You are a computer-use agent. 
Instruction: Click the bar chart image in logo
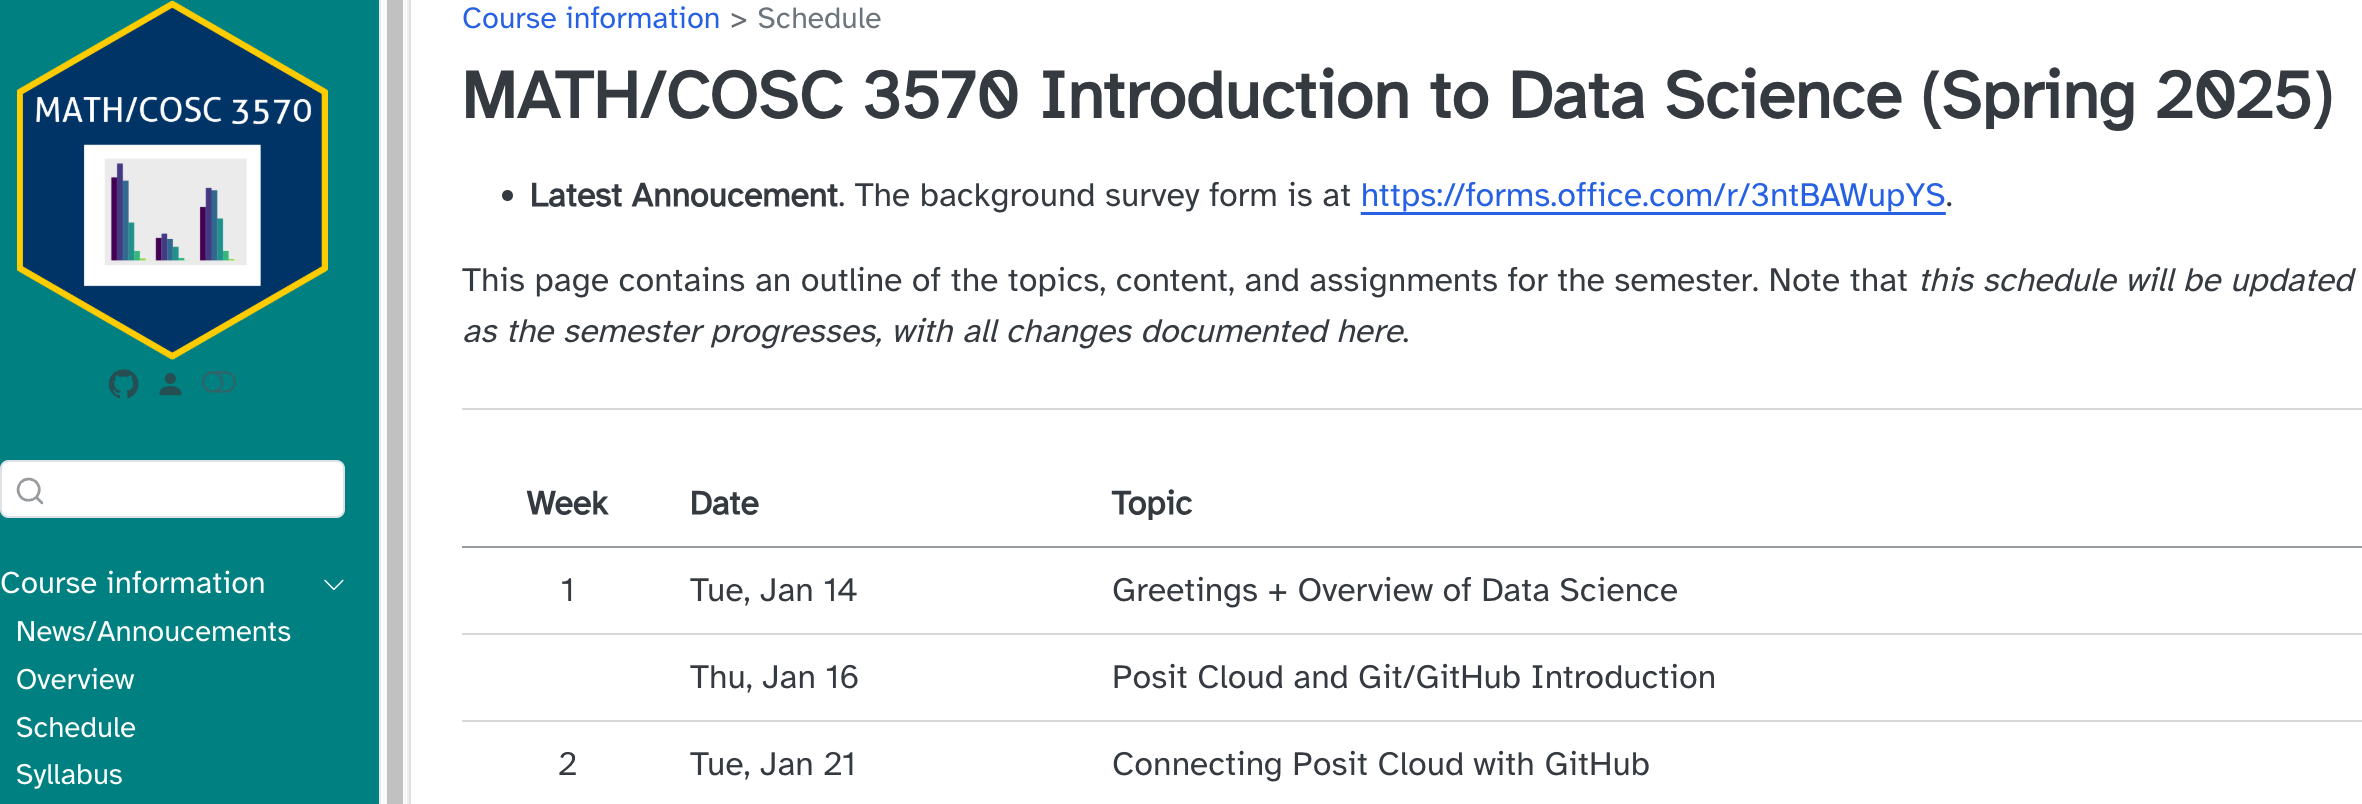173,215
